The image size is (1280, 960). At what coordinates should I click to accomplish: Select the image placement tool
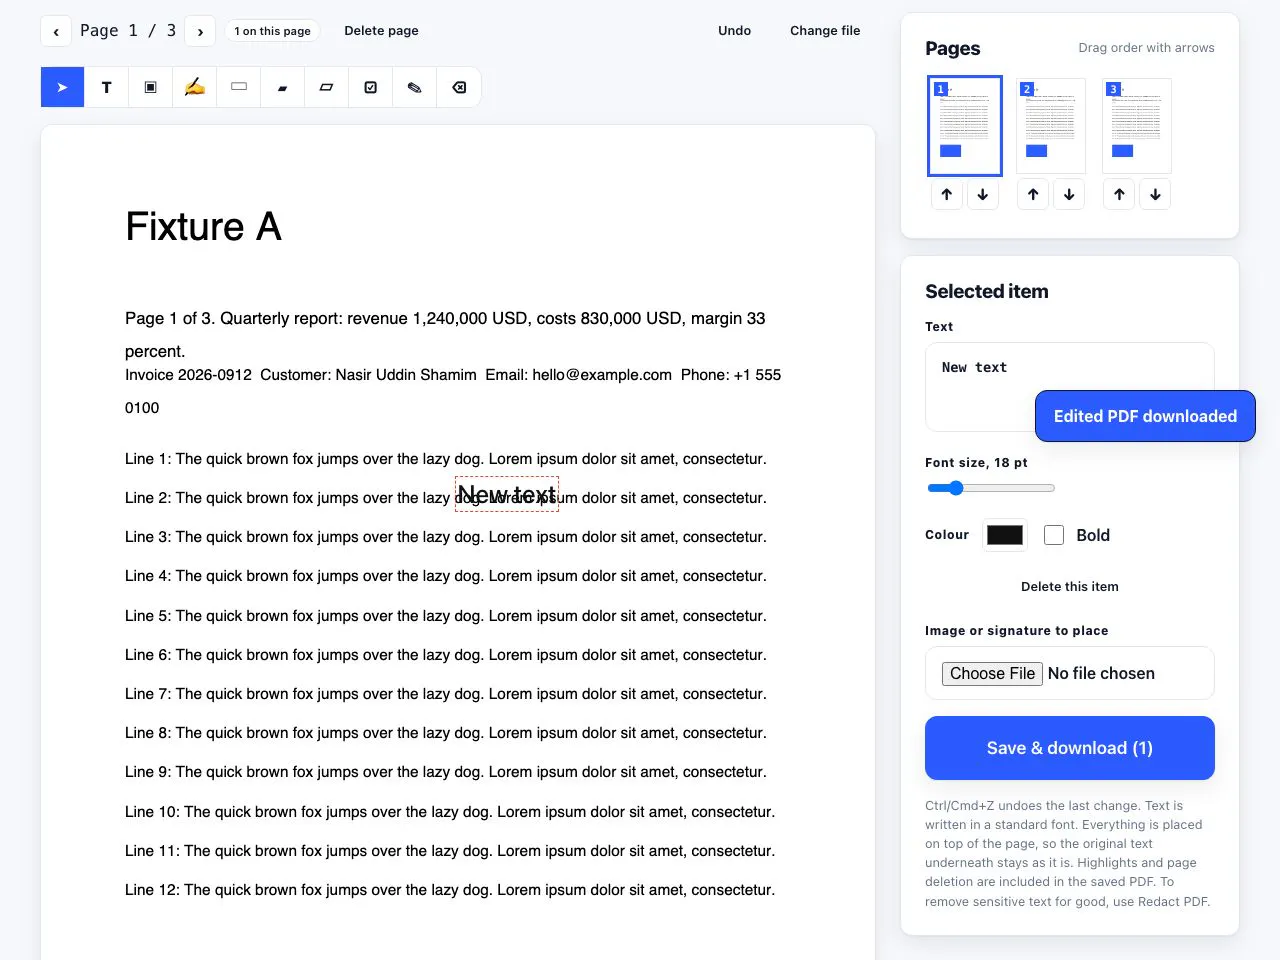150,87
